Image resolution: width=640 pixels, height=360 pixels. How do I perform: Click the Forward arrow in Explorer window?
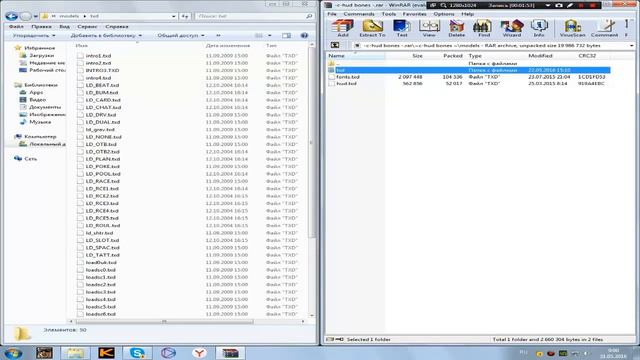coord(25,16)
